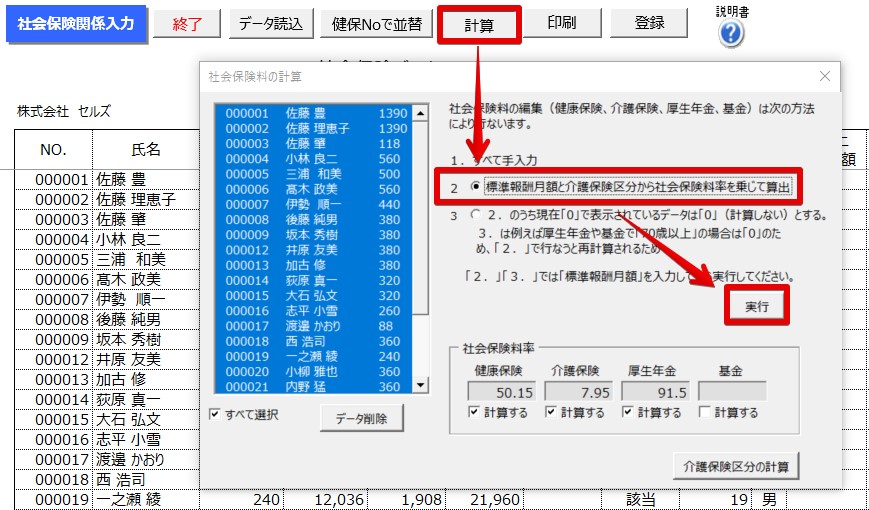Click the 計算 button in toolbar
Viewport: 869px width, 510px height.
coord(480,24)
